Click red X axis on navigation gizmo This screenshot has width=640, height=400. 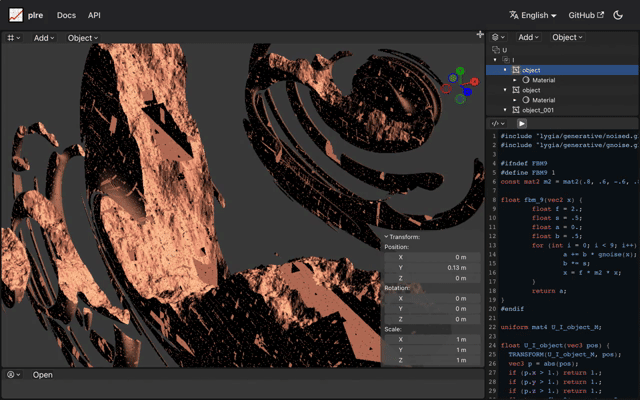tap(474, 82)
